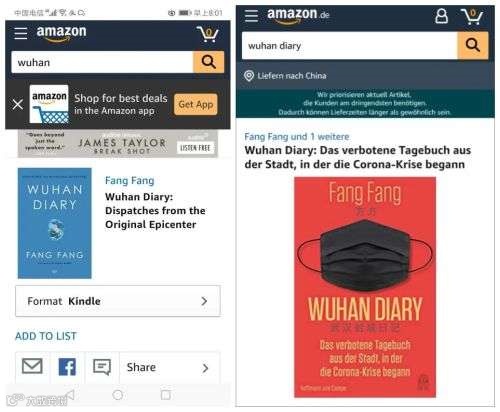Expand the Share options chevron
This screenshot has width=500, height=412.
[x=205, y=368]
